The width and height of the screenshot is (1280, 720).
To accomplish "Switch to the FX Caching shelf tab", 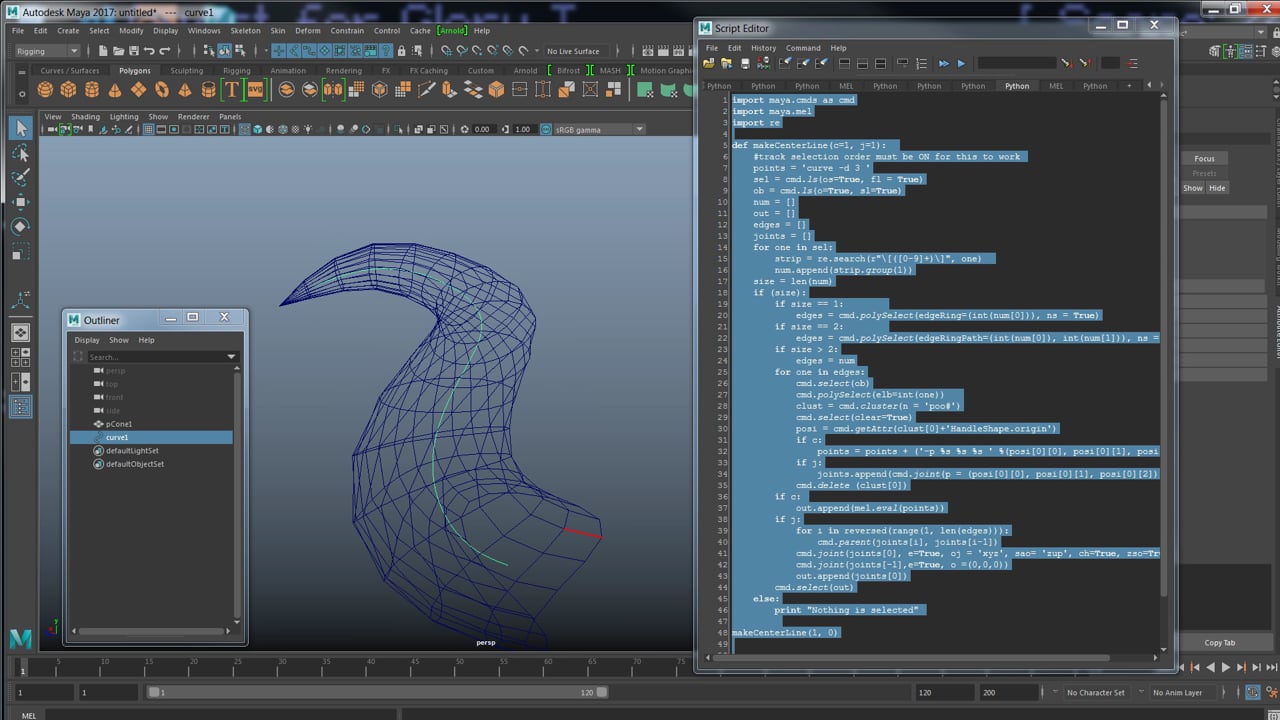I will 429,71.
